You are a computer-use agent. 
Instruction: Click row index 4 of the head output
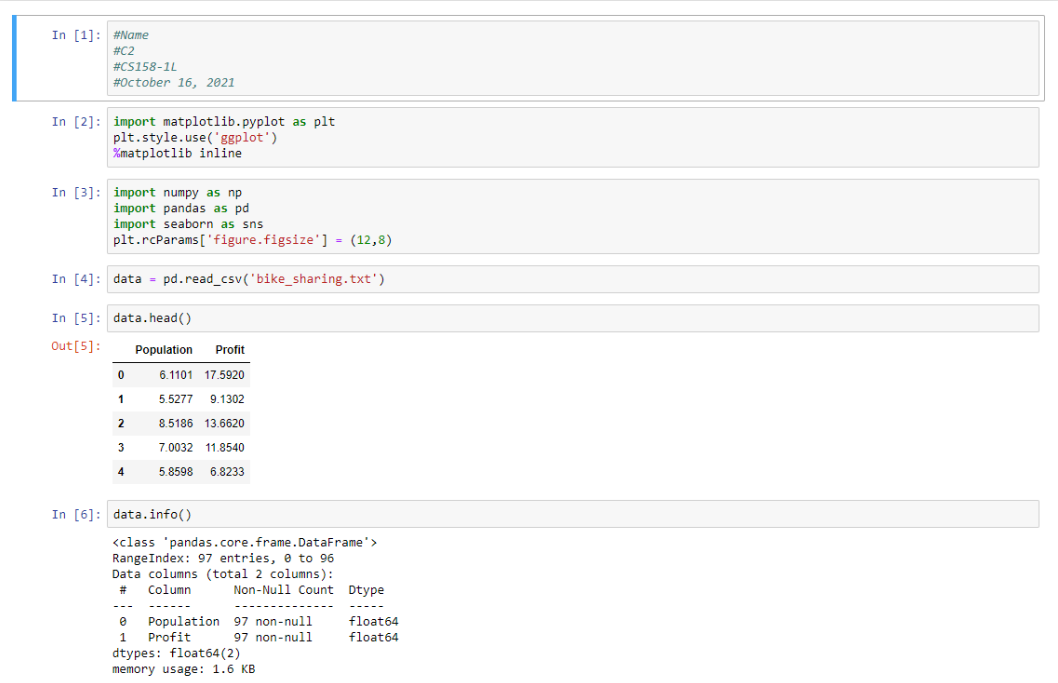point(121,472)
